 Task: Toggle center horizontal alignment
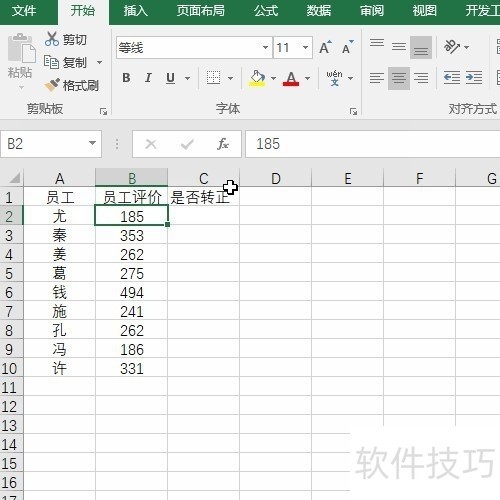(x=399, y=78)
